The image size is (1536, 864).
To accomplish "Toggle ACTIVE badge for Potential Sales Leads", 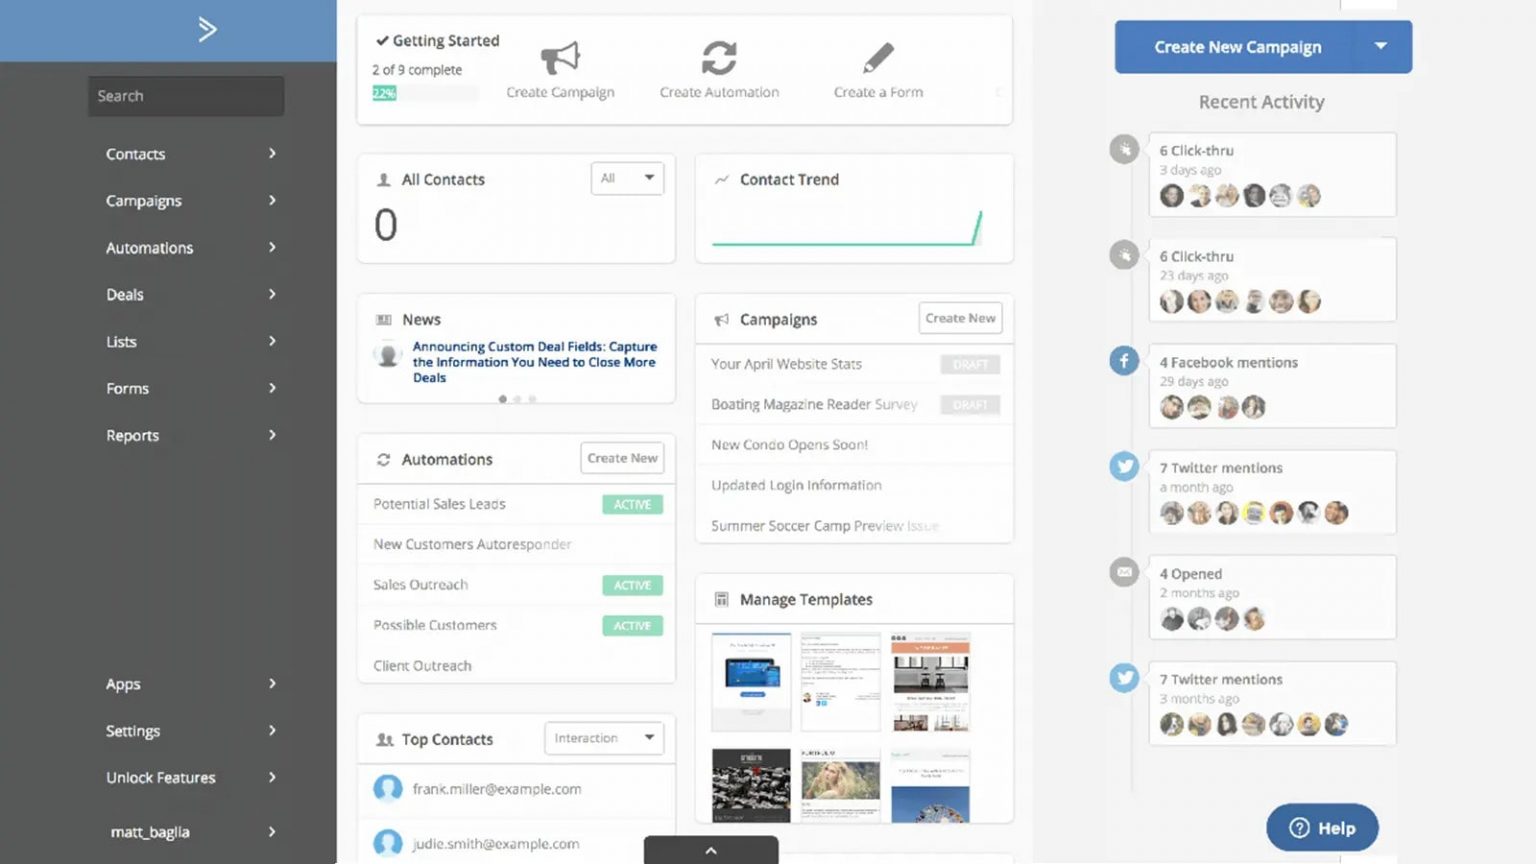I will [x=632, y=505].
